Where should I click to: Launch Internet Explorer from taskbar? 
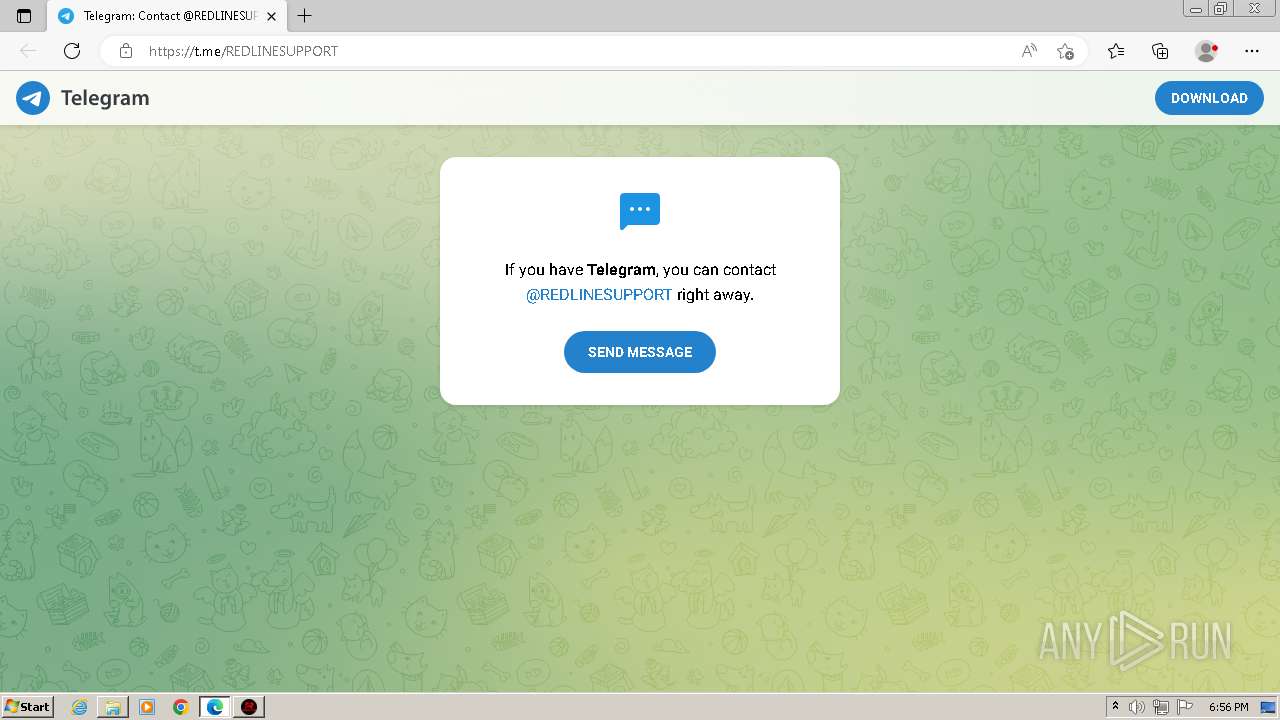pos(80,707)
